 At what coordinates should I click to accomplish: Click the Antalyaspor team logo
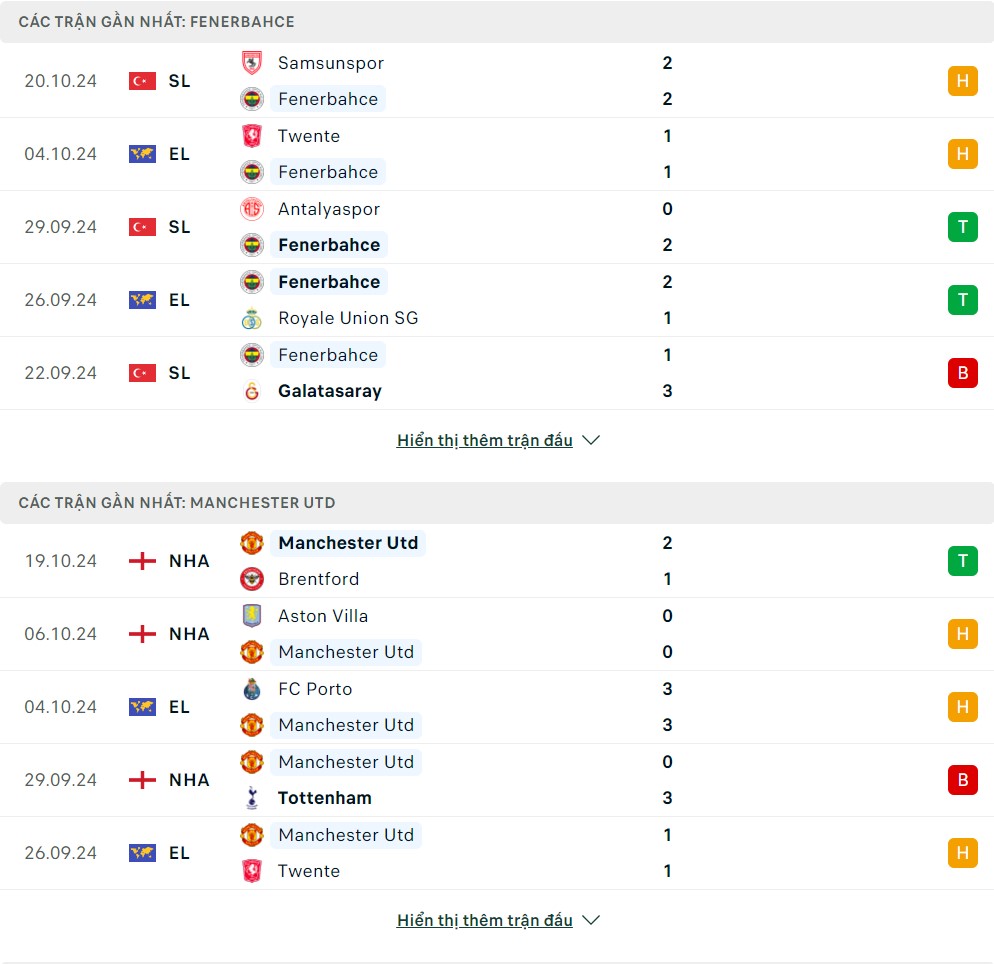(x=252, y=209)
